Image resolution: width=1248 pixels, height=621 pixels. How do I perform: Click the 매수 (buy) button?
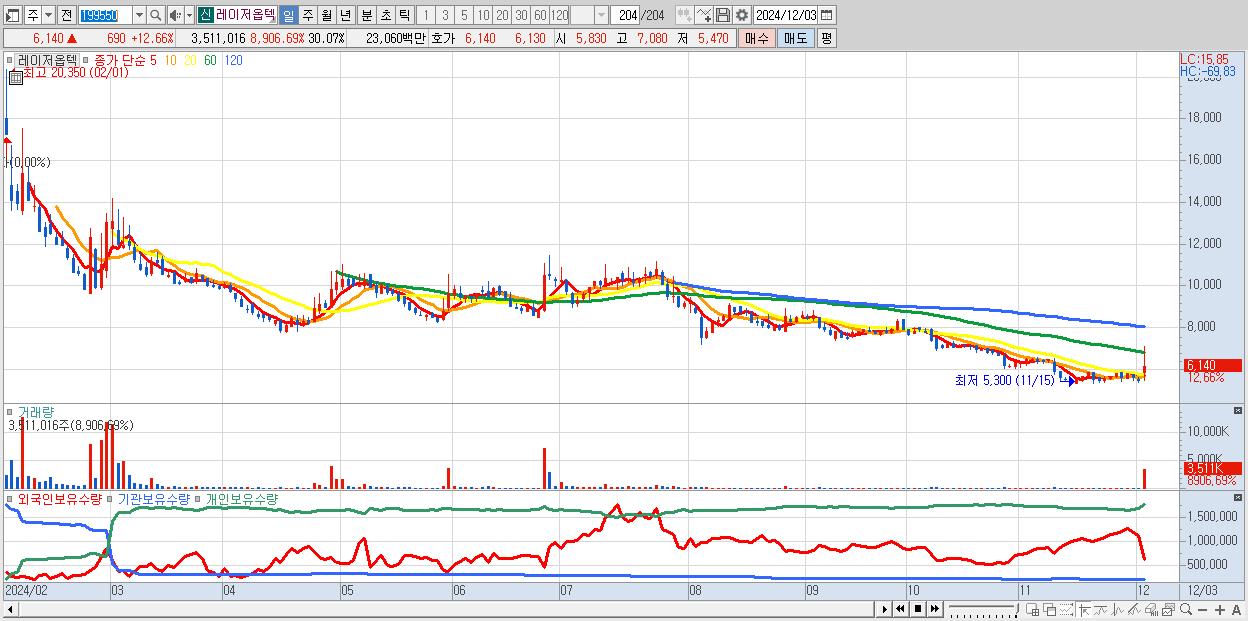tap(757, 38)
